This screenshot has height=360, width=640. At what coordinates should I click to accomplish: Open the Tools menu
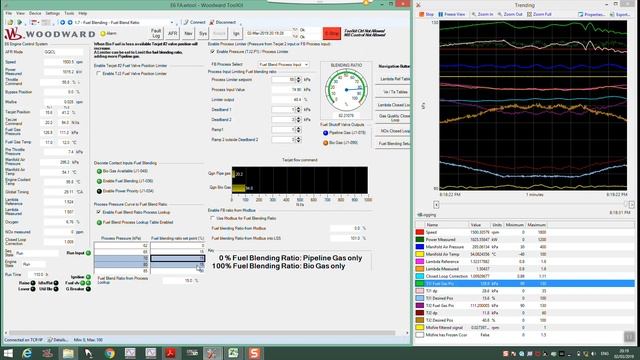69,13
